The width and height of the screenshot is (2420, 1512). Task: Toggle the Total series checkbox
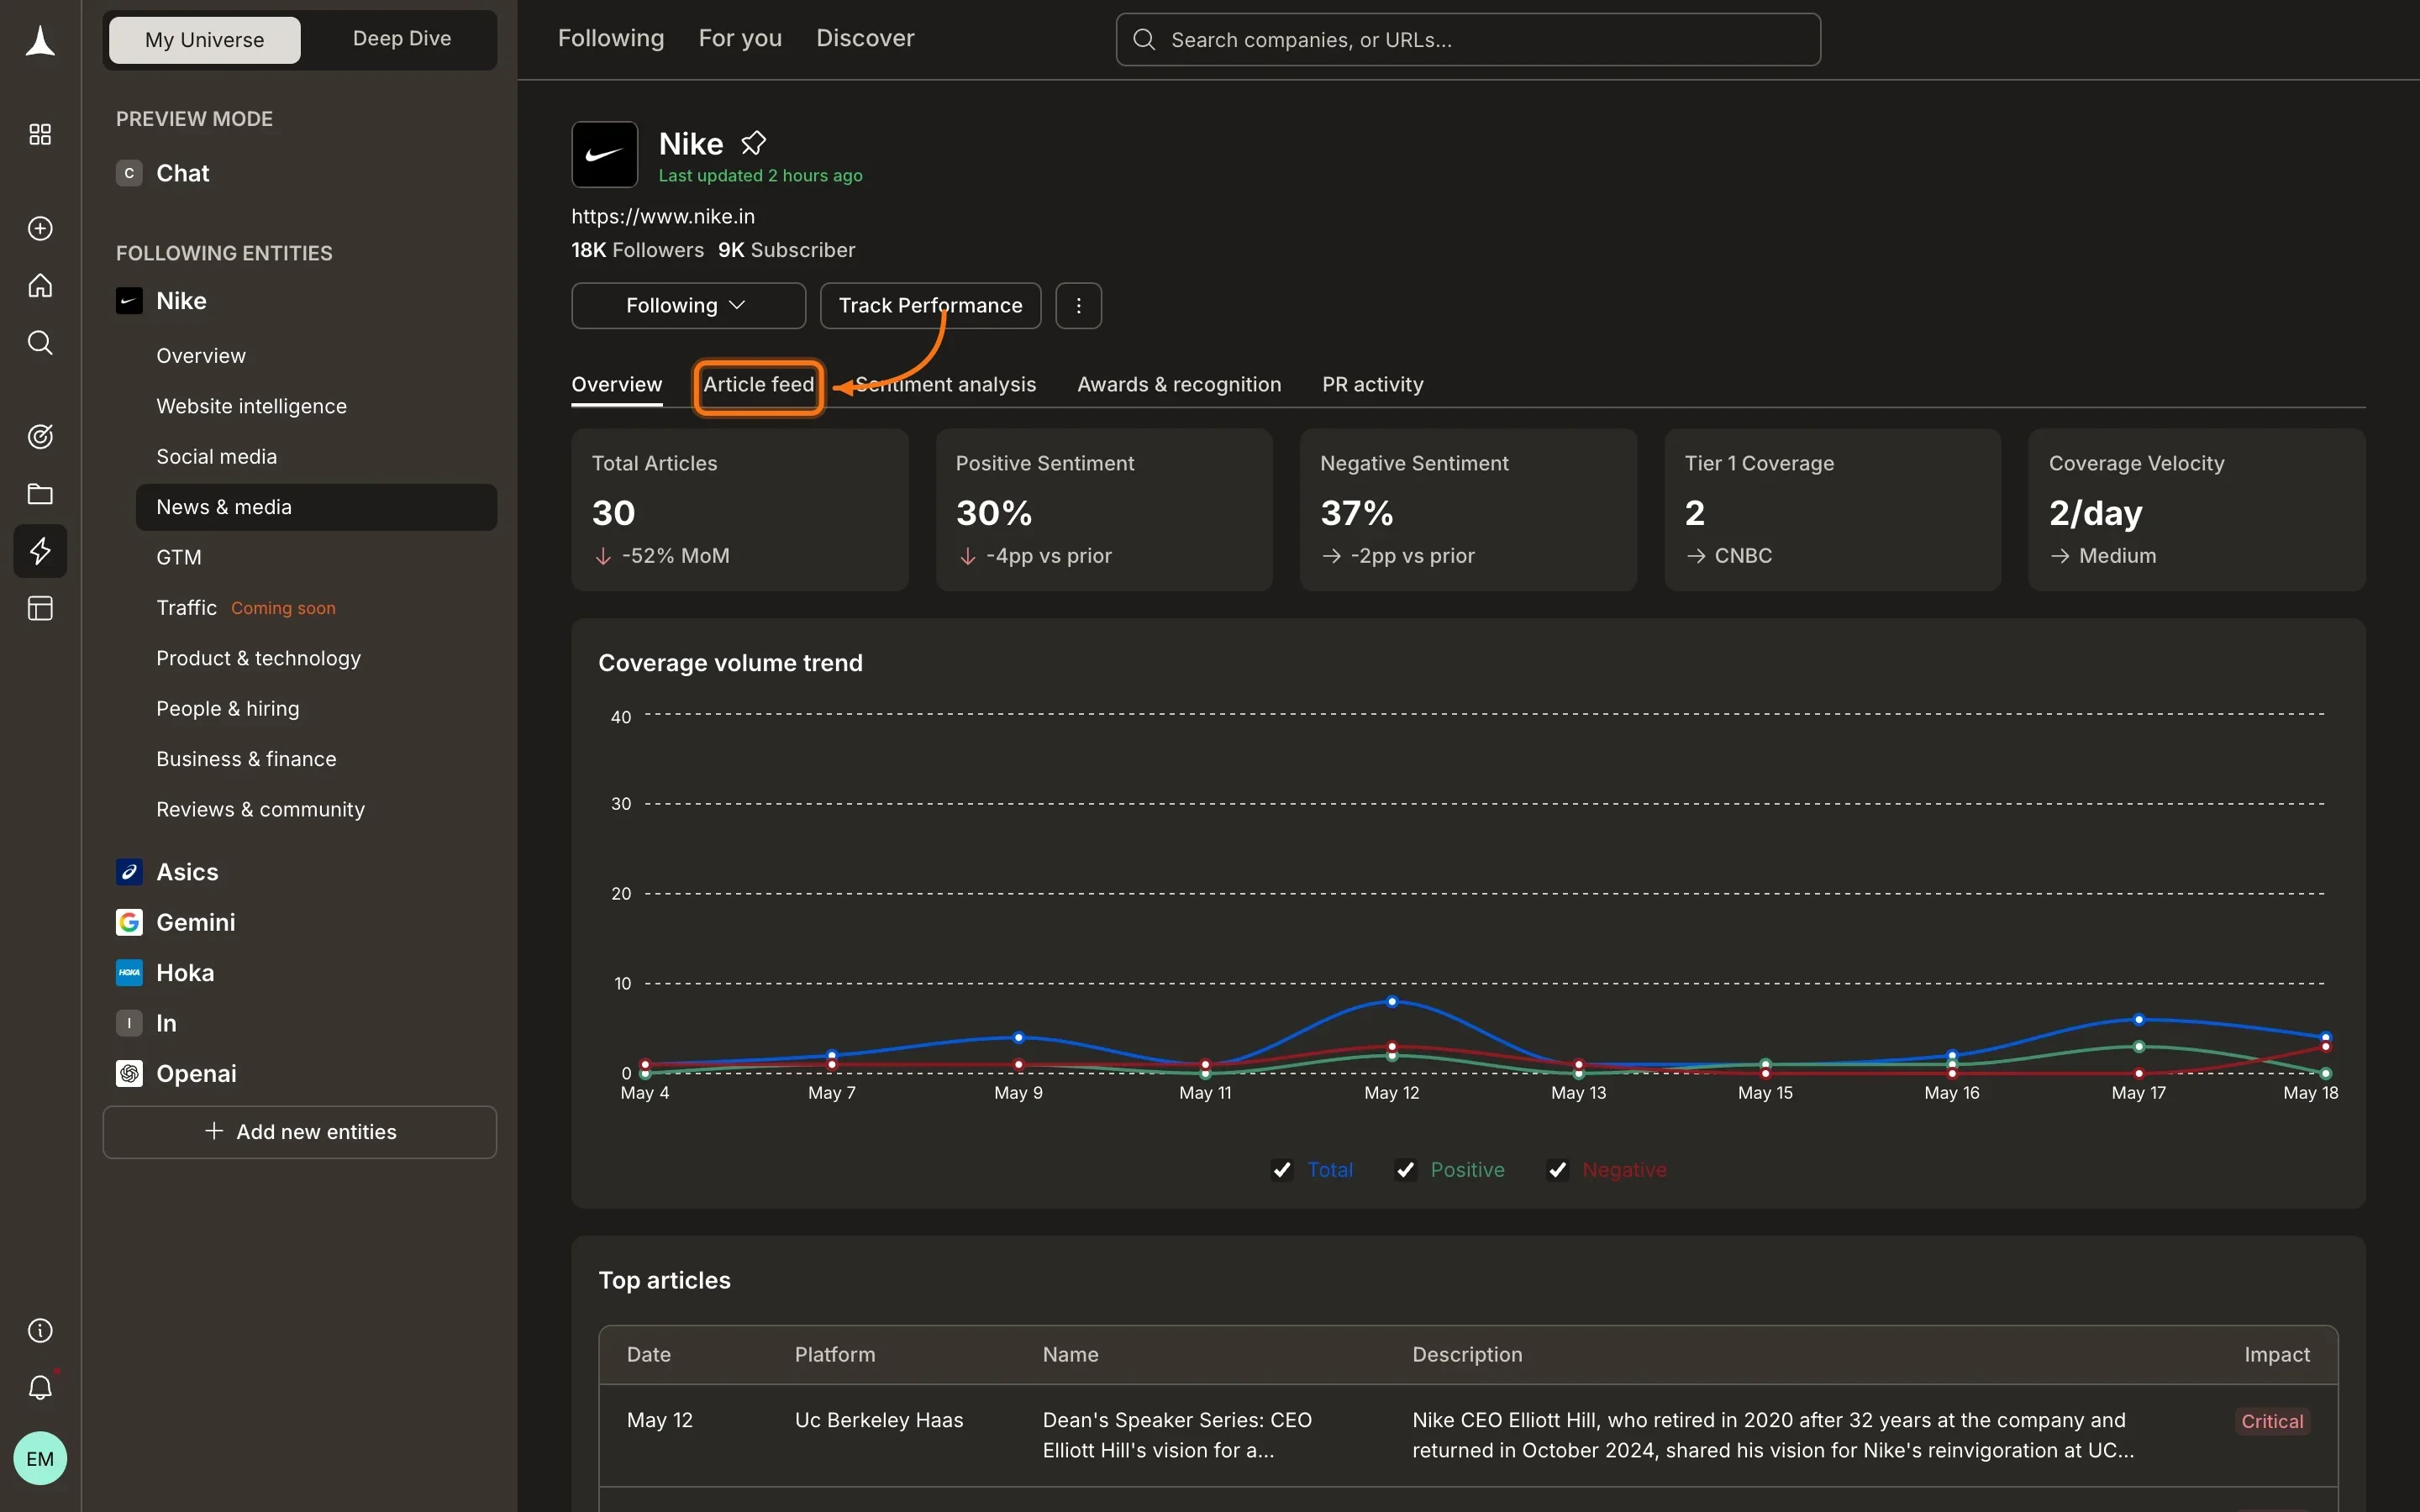(1282, 1170)
